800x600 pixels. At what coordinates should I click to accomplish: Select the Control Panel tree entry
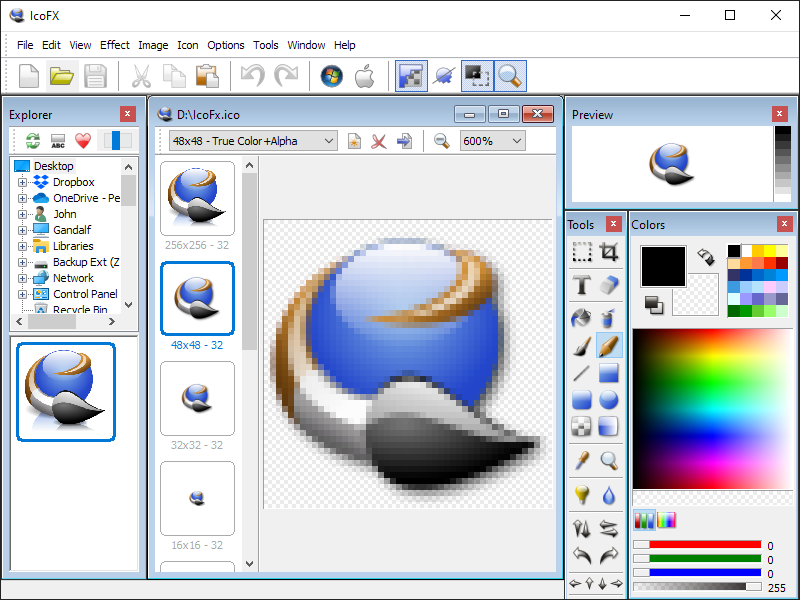tap(85, 294)
